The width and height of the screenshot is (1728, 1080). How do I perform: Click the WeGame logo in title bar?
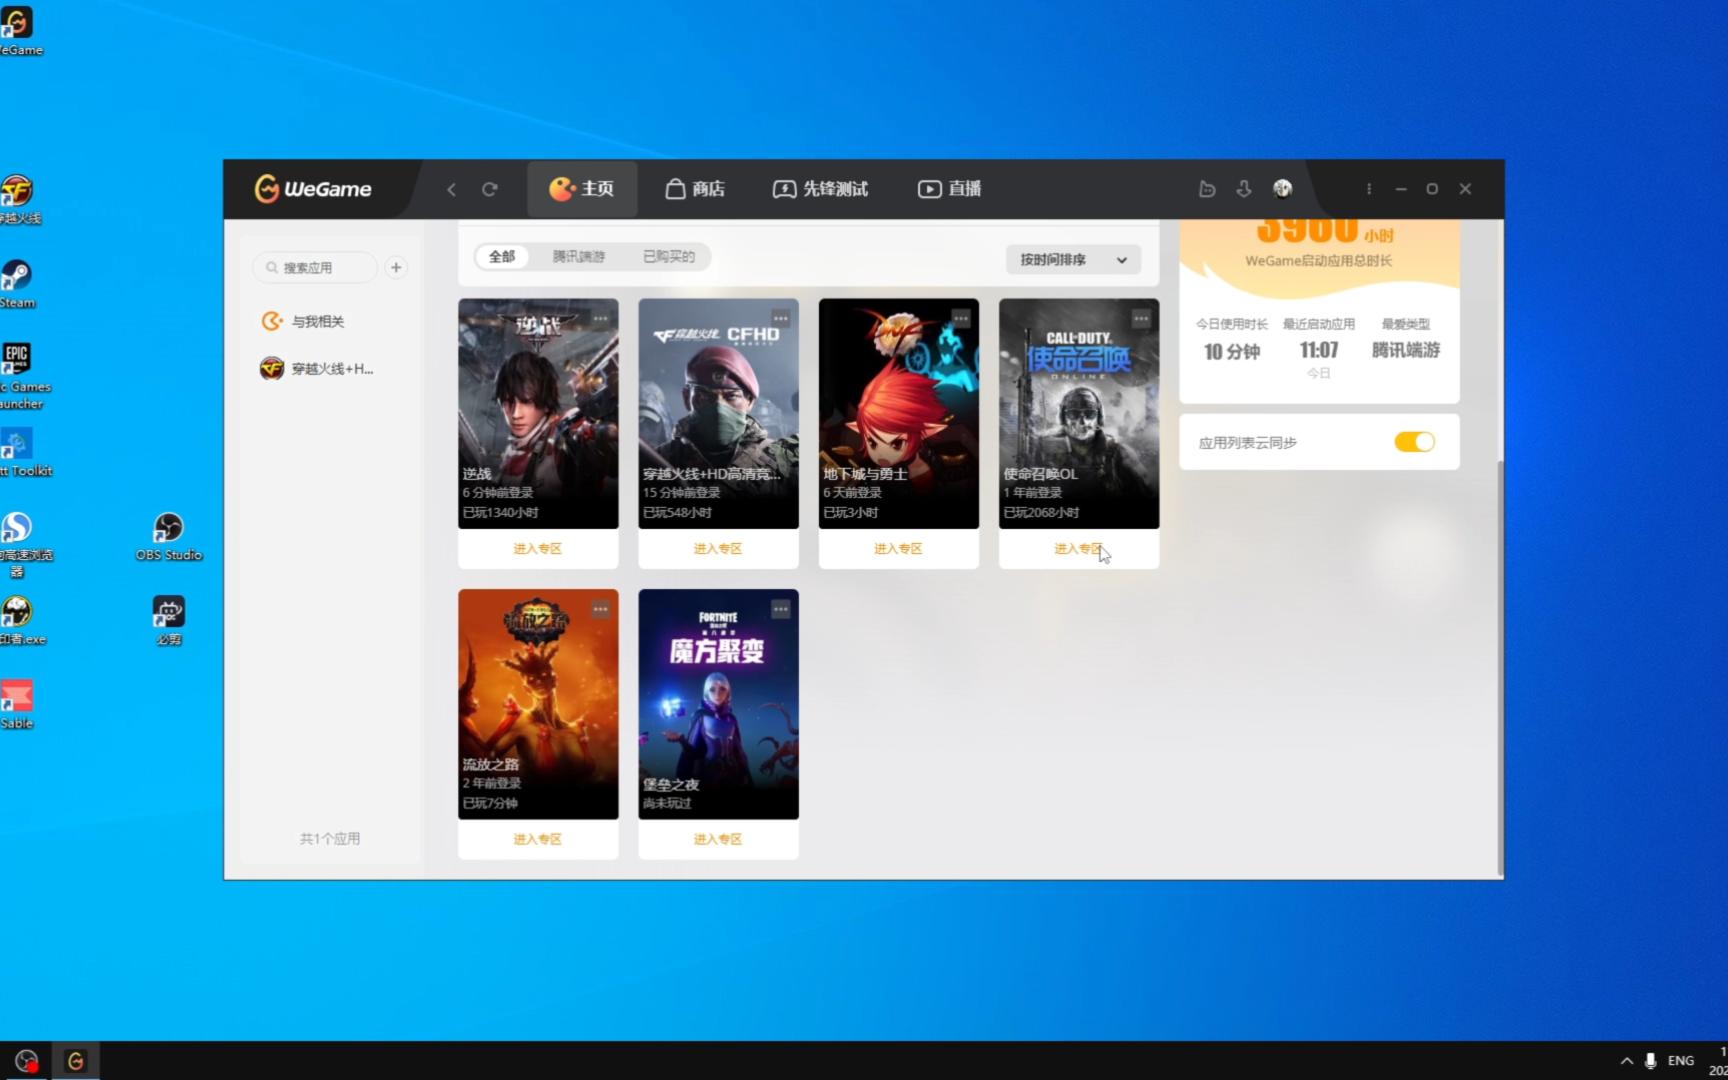coord(312,188)
